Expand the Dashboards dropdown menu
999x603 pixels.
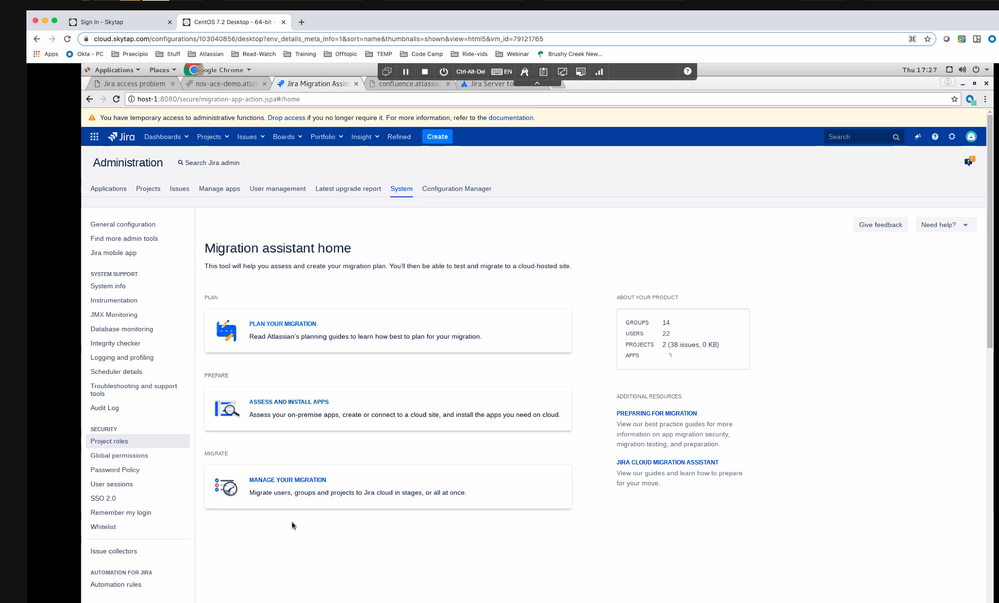tap(166, 136)
